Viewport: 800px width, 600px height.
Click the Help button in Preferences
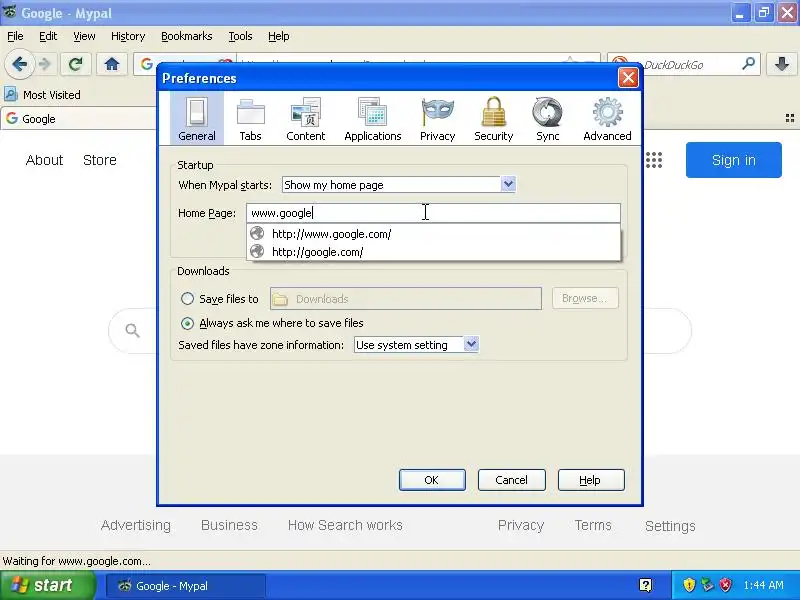tap(591, 480)
